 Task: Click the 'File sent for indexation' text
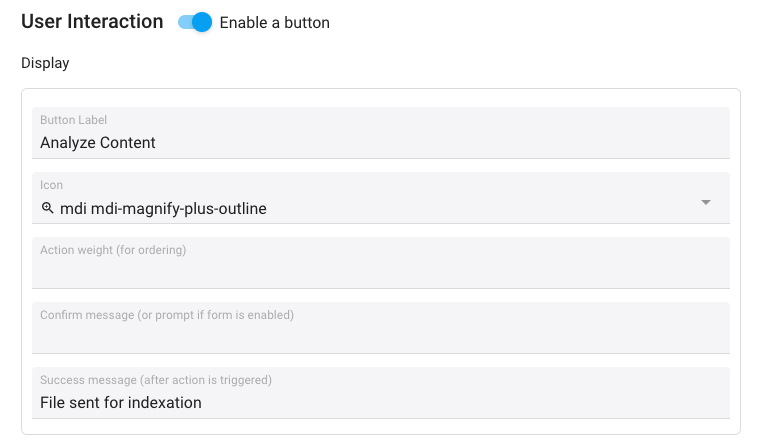tap(121, 403)
